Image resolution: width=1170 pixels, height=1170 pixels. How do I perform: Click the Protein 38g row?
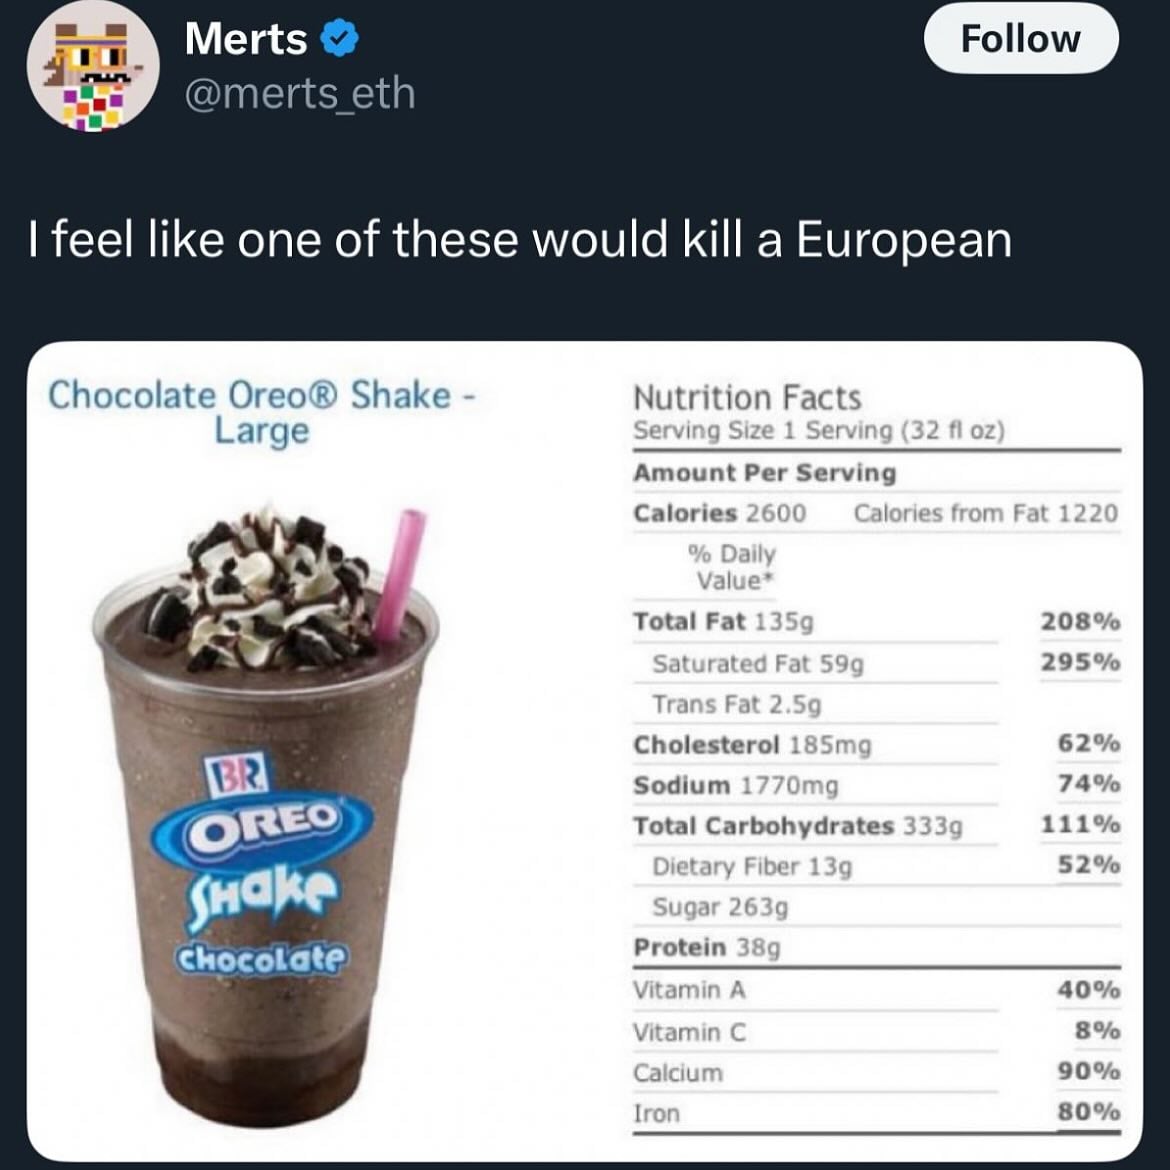(x=706, y=947)
